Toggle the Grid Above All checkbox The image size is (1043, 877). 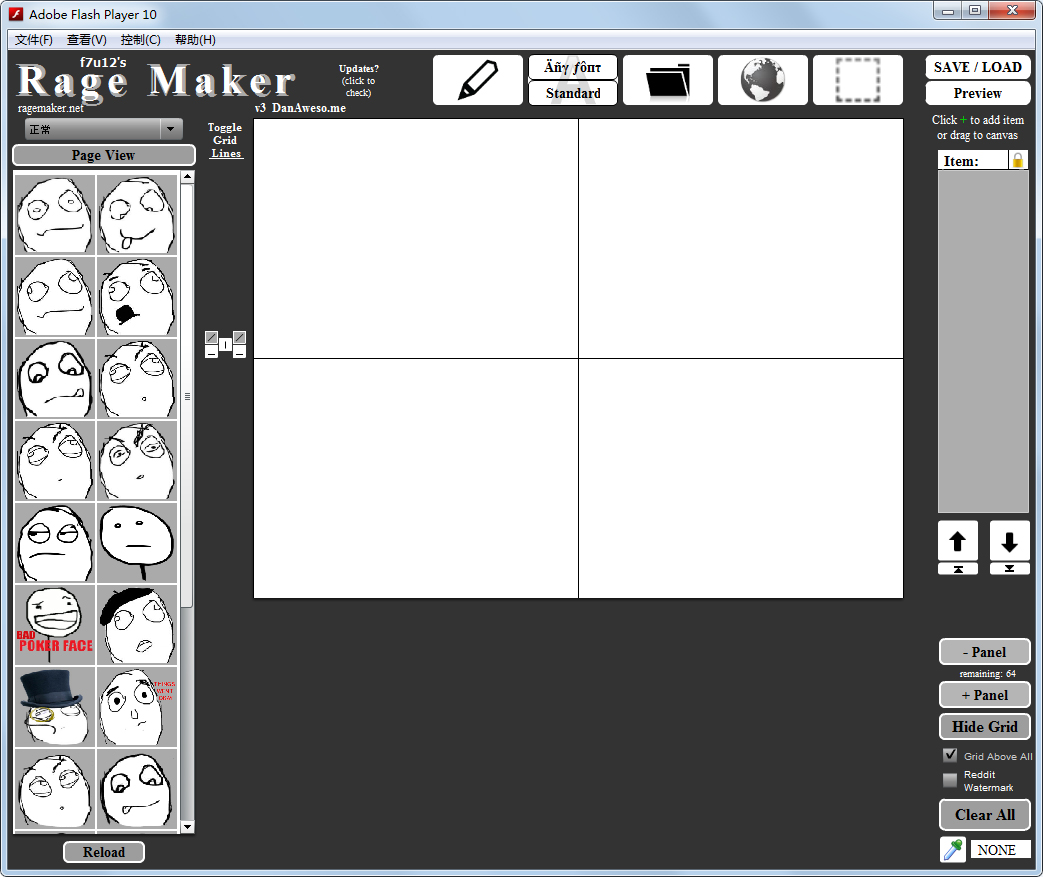[x=950, y=755]
